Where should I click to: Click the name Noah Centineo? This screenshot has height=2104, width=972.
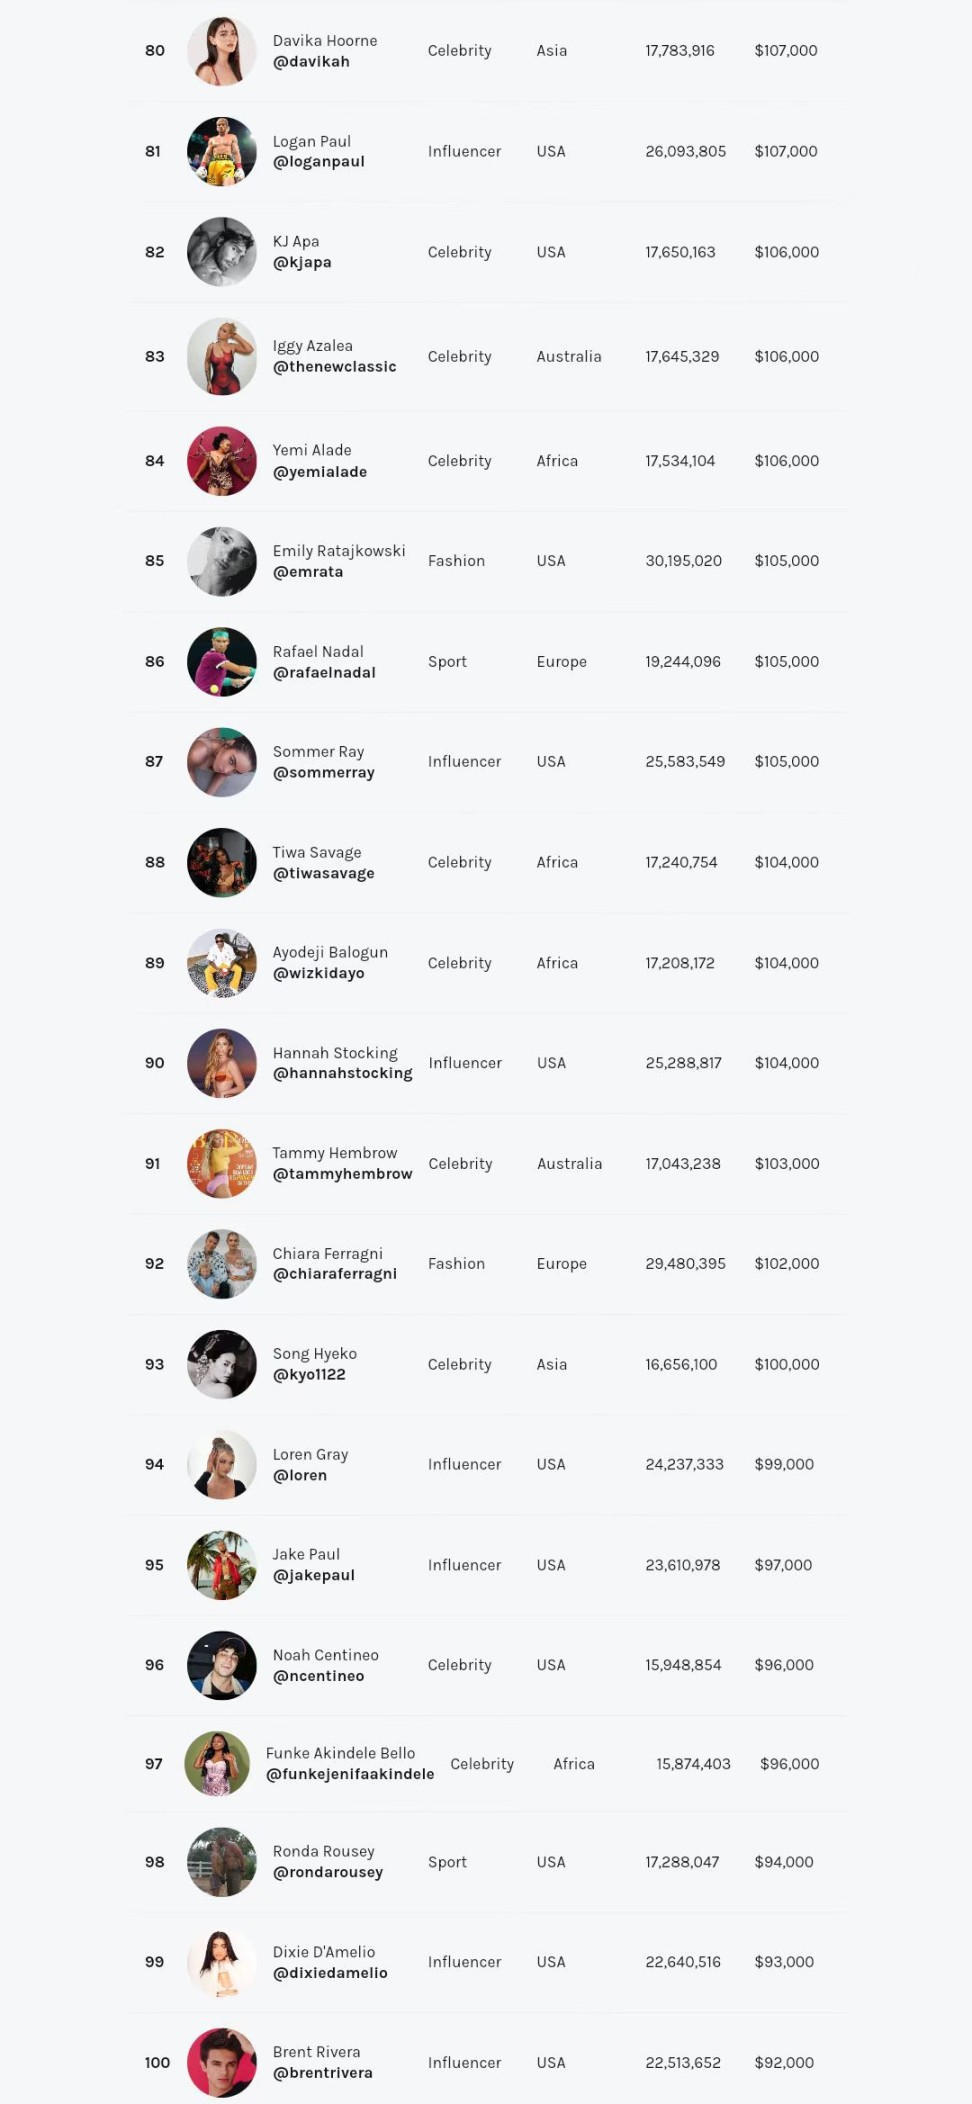(325, 1655)
